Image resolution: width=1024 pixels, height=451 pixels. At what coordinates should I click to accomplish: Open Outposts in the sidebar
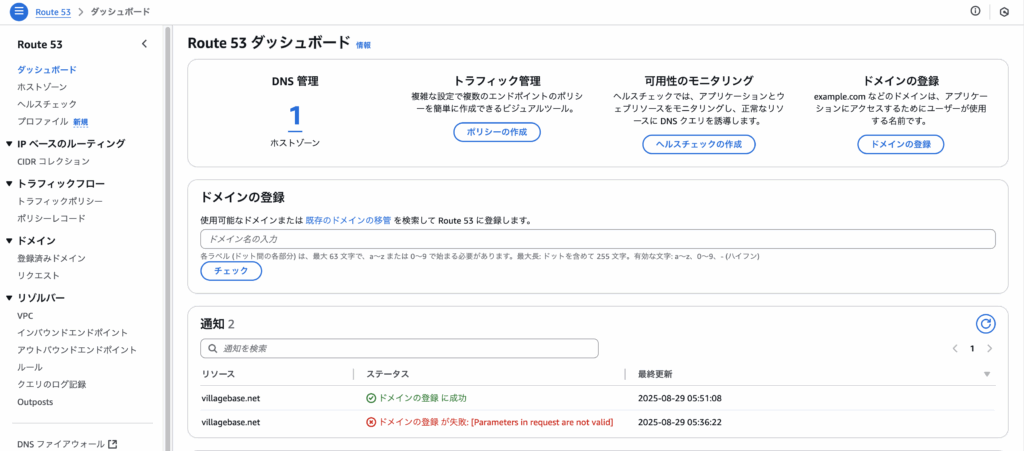point(35,402)
